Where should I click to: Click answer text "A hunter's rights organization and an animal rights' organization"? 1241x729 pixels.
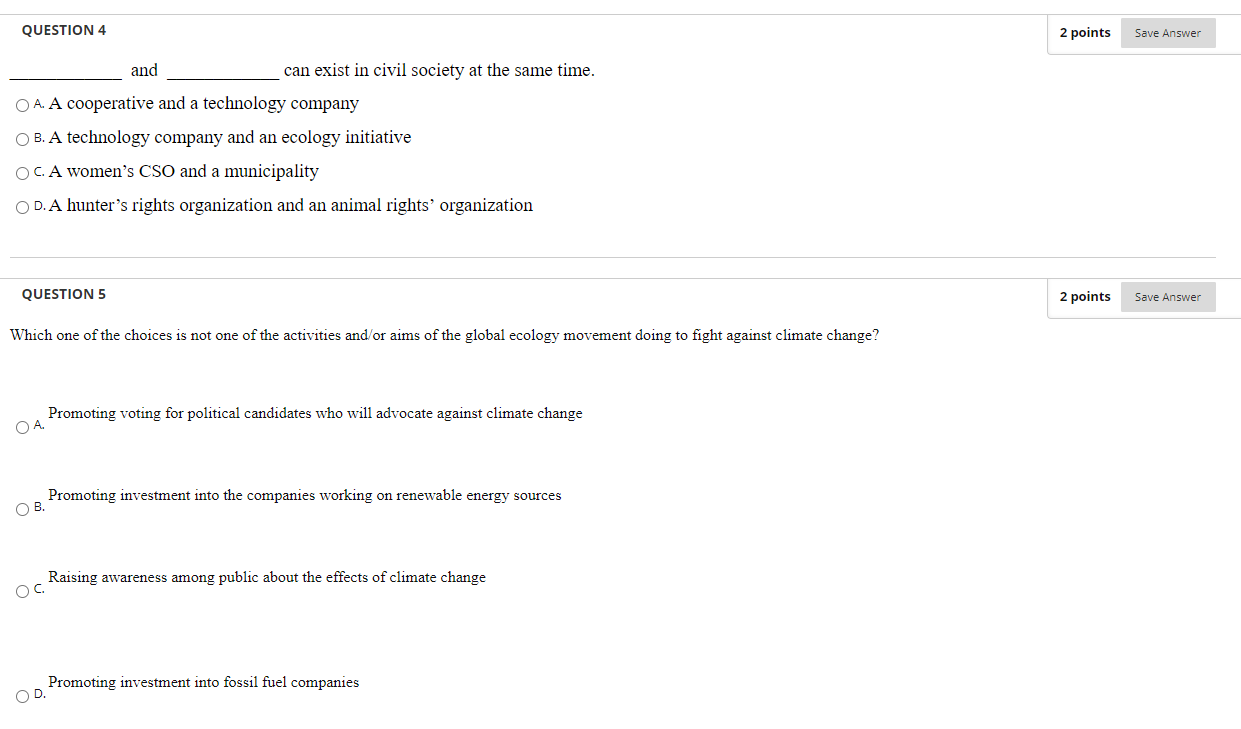tap(289, 205)
